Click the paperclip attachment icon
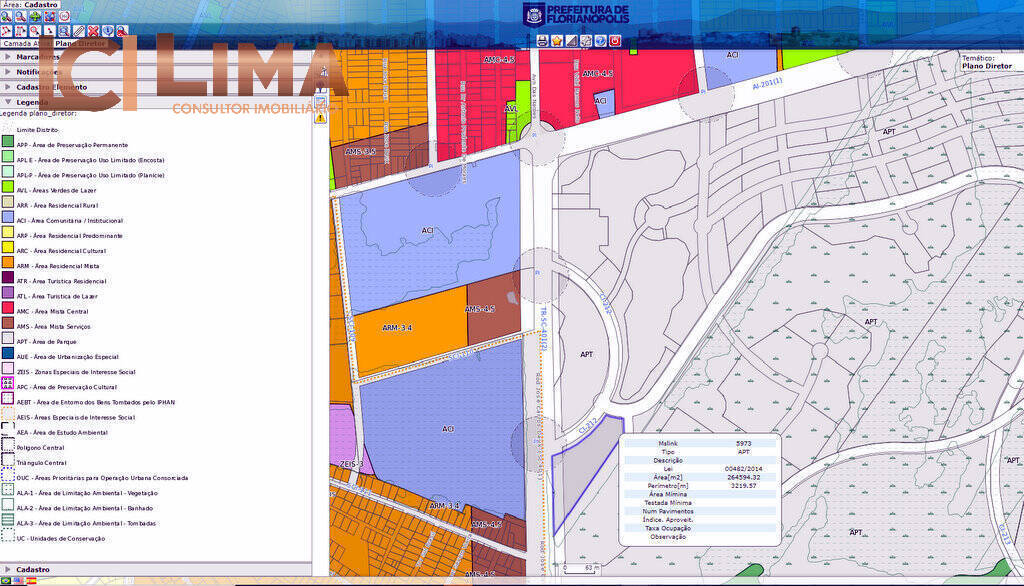Image resolution: width=1024 pixels, height=586 pixels. coord(79,31)
